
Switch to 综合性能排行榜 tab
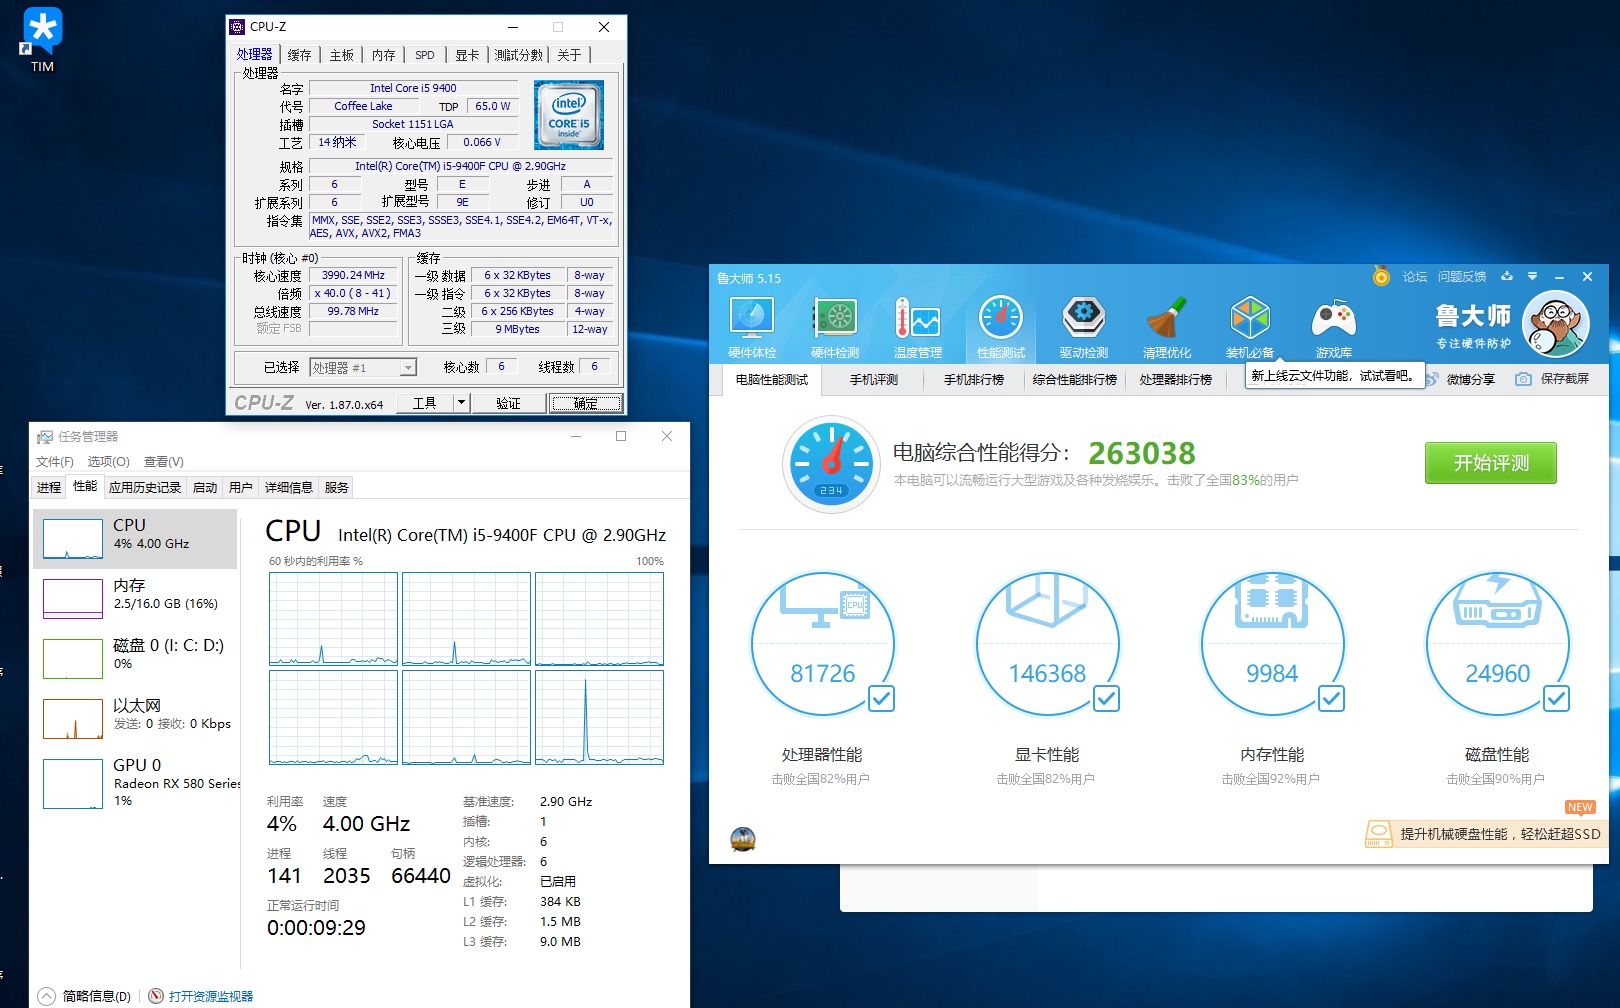pyautogui.click(x=1075, y=380)
